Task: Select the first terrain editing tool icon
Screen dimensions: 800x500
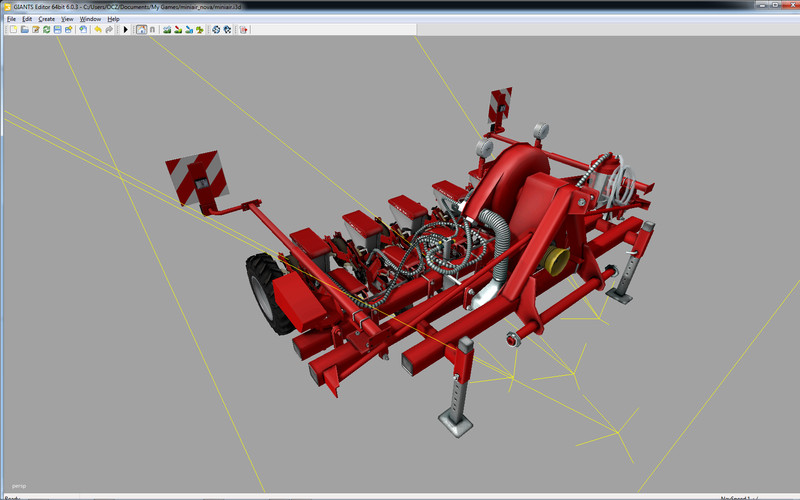Action: [x=167, y=30]
